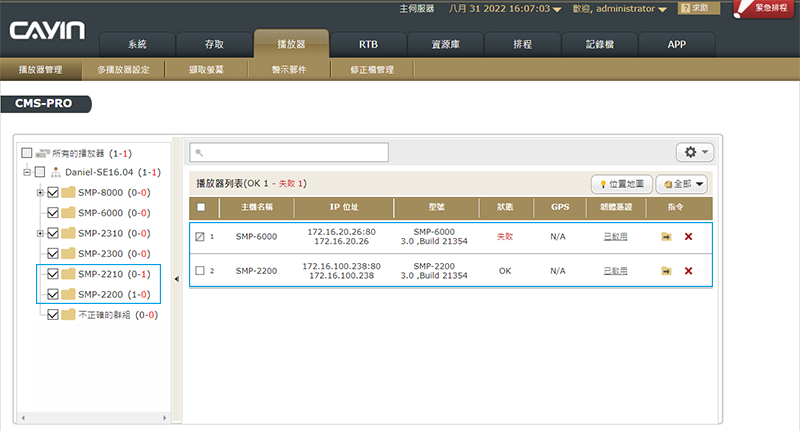Tick the checkbox for SMP-2200 player row
The width and height of the screenshot is (800, 431).
point(200,271)
